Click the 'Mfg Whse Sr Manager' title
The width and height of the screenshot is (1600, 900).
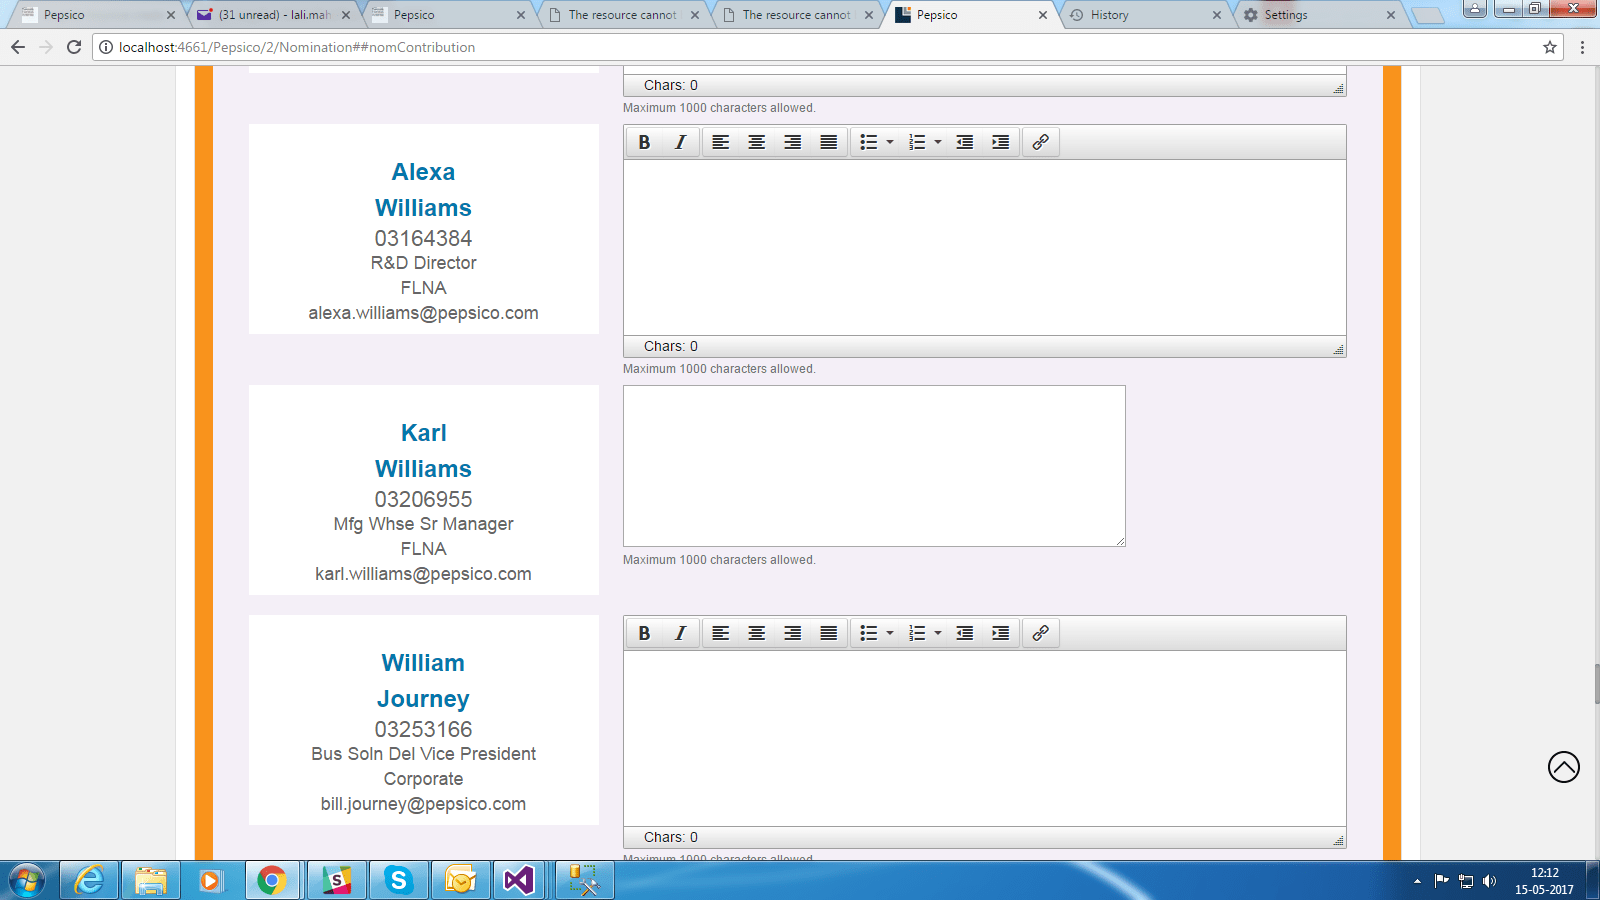click(x=423, y=524)
